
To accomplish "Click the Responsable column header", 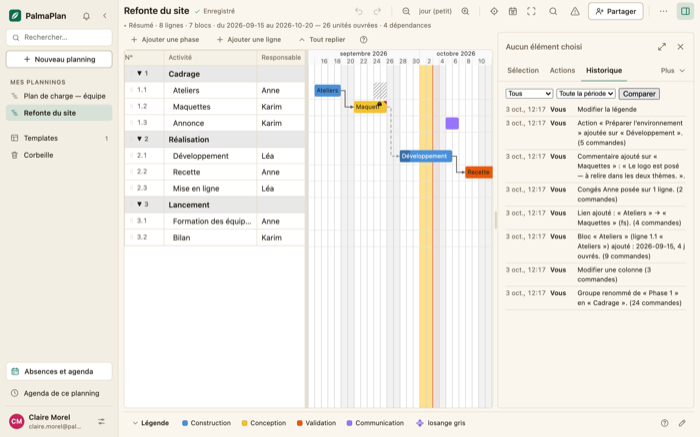I will pos(281,58).
